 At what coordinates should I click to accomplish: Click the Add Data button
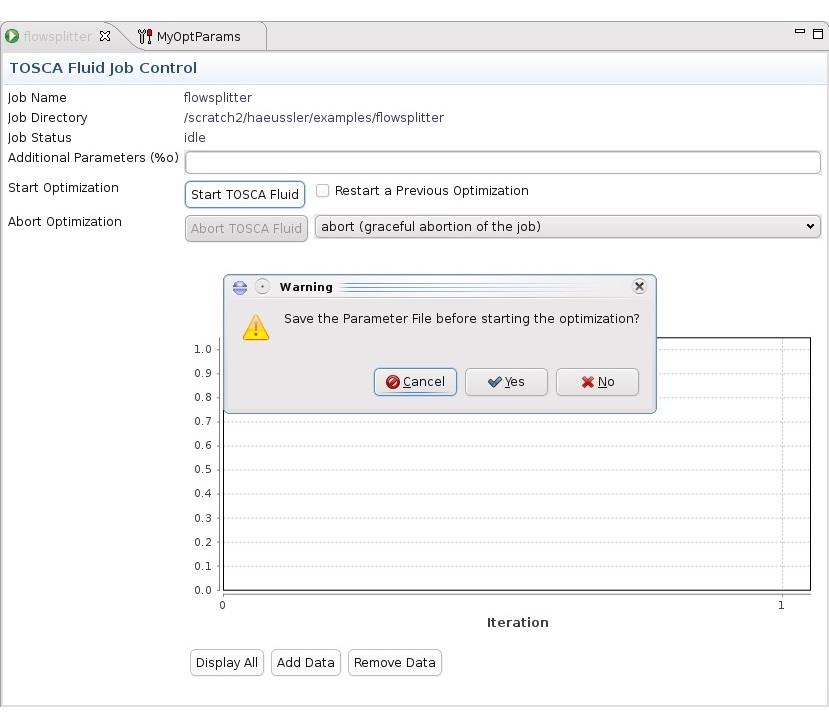306,663
